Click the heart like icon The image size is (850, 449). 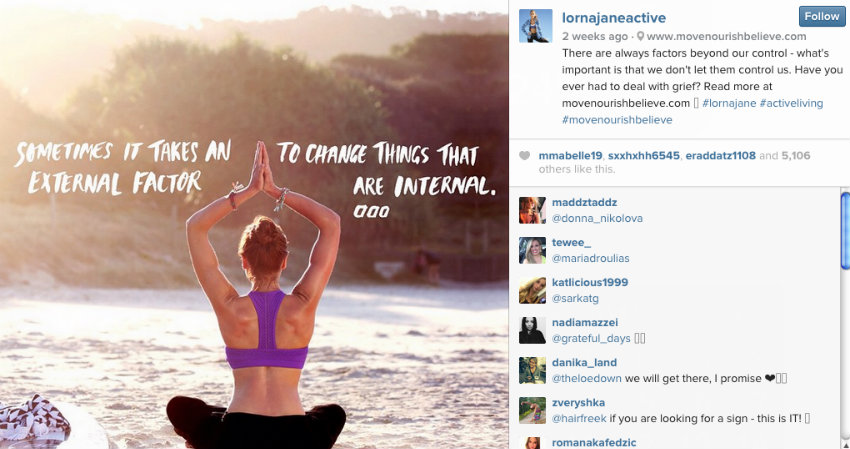[524, 156]
